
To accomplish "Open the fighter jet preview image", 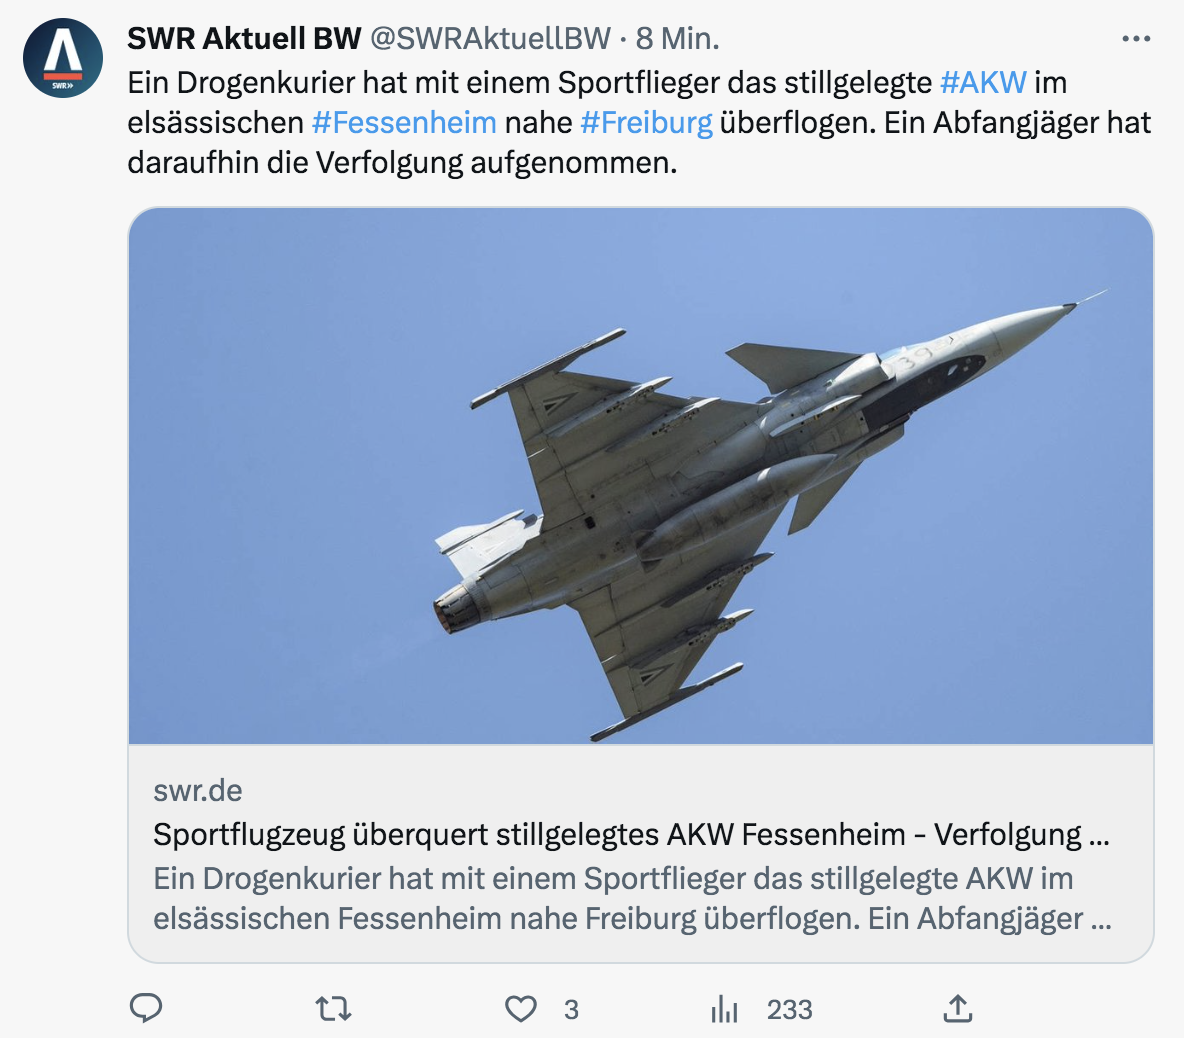I will [x=640, y=476].
